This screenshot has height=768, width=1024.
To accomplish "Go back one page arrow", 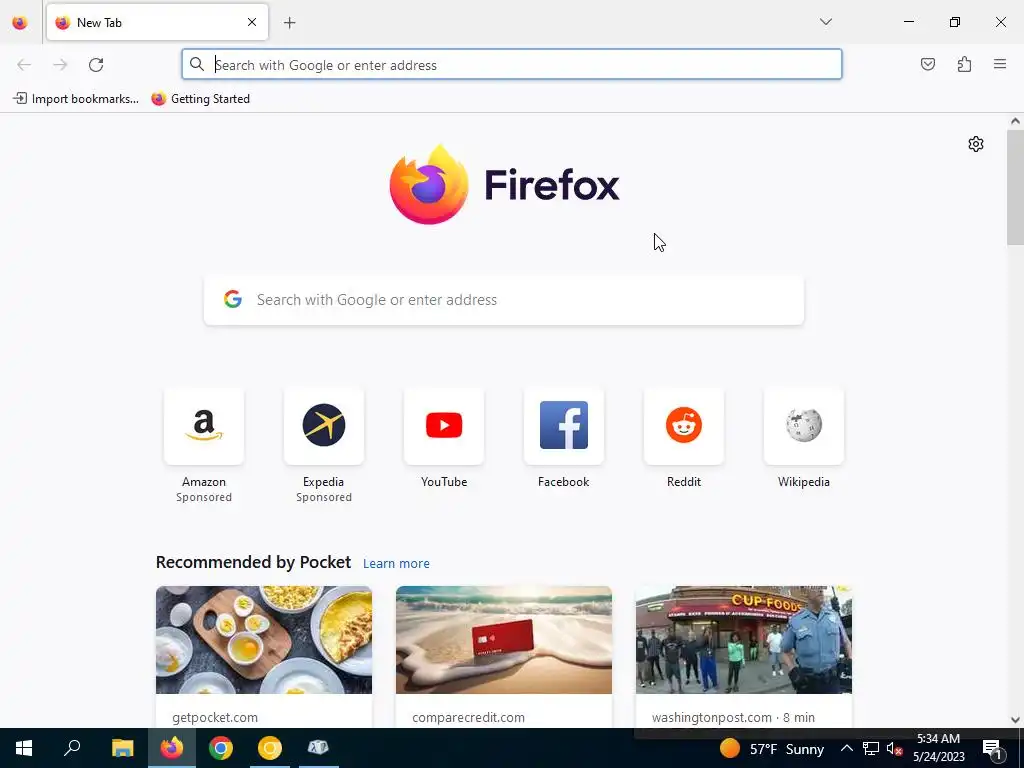I will click(x=24, y=65).
